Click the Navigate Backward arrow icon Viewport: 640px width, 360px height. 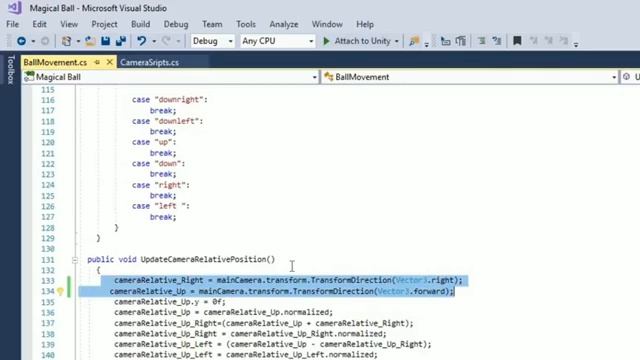coord(21,41)
